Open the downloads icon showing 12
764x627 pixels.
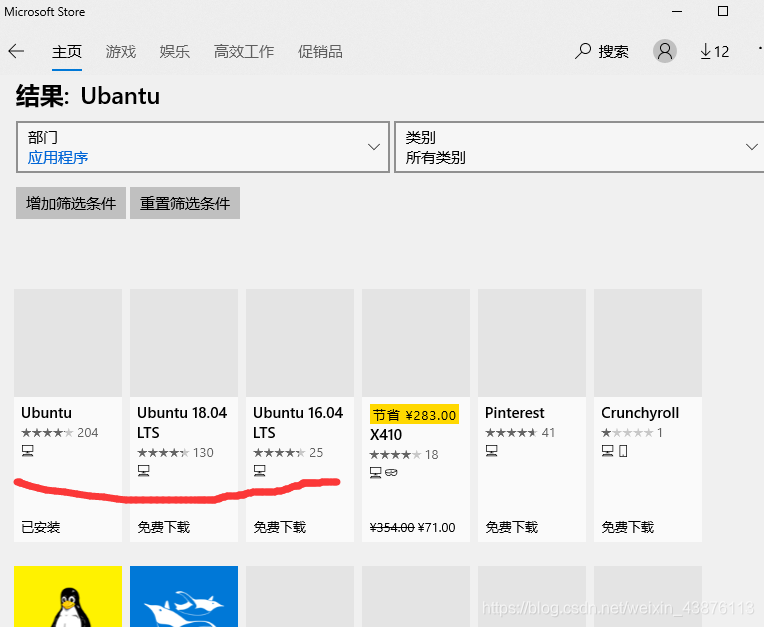pos(714,51)
